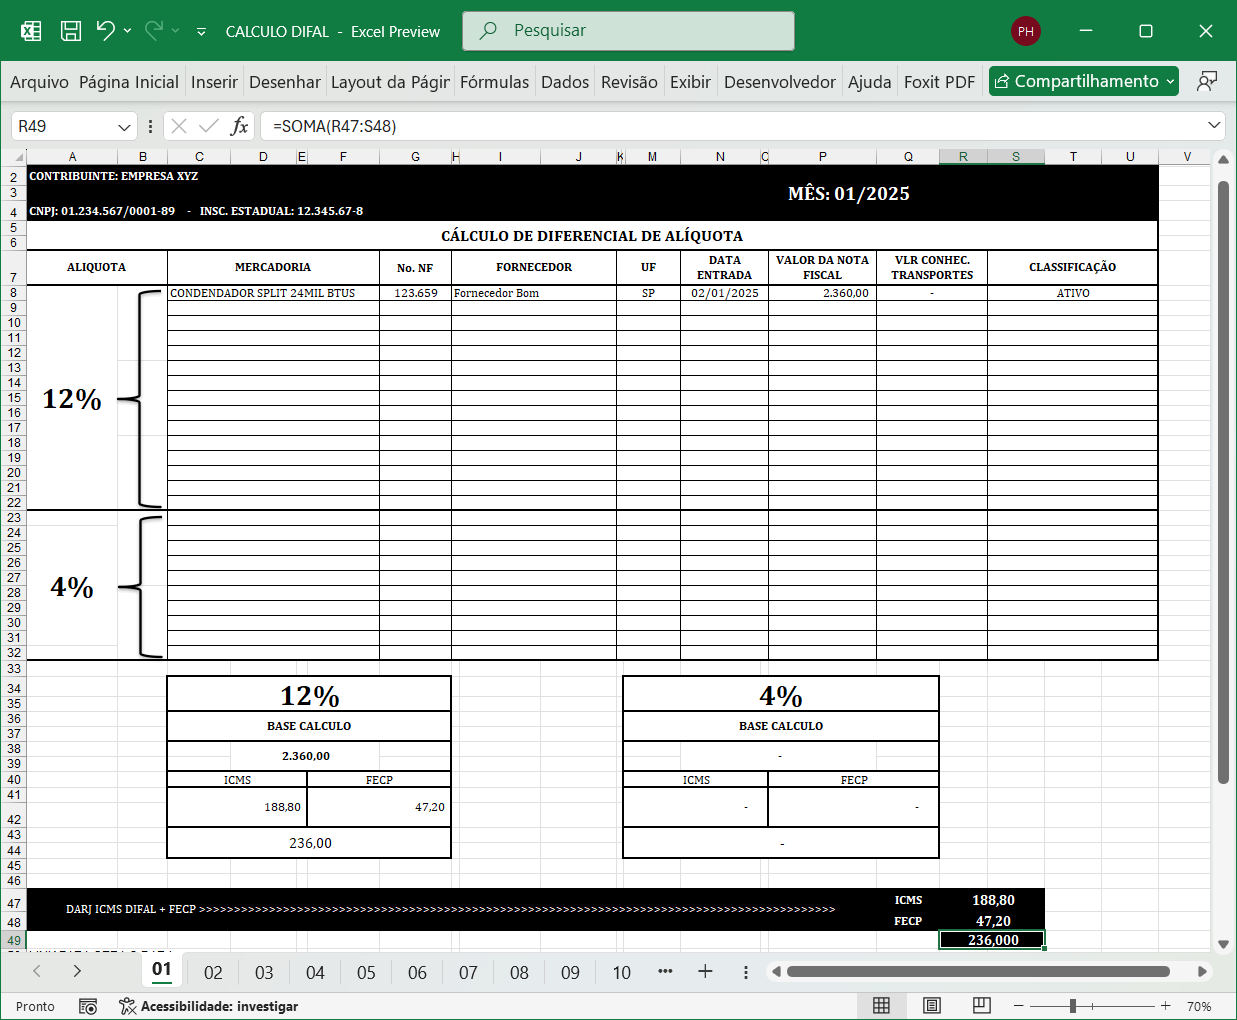
Task: Click the Undo arrow icon
Action: (105, 31)
